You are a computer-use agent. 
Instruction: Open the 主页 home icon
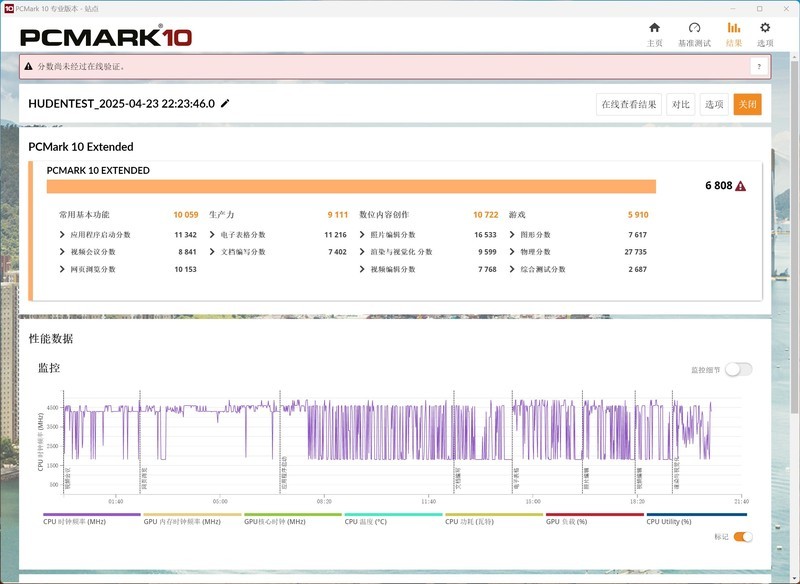654,28
